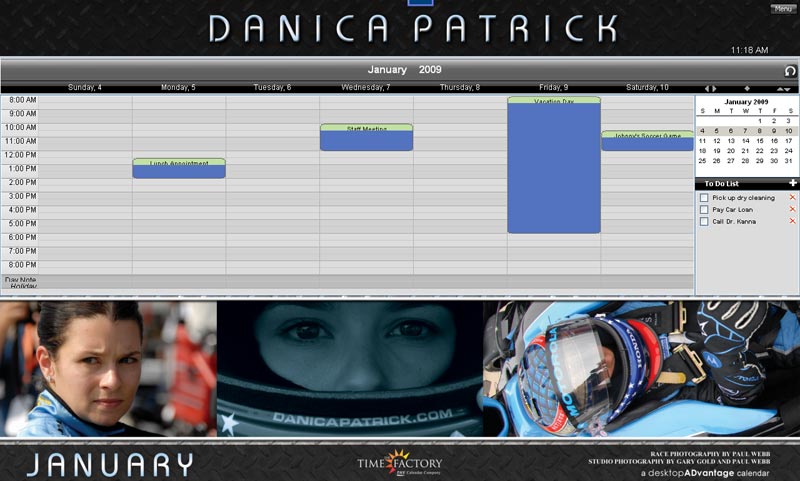Click the Danica frowning portrait photo
The height and width of the screenshot is (481, 800).
(x=108, y=369)
